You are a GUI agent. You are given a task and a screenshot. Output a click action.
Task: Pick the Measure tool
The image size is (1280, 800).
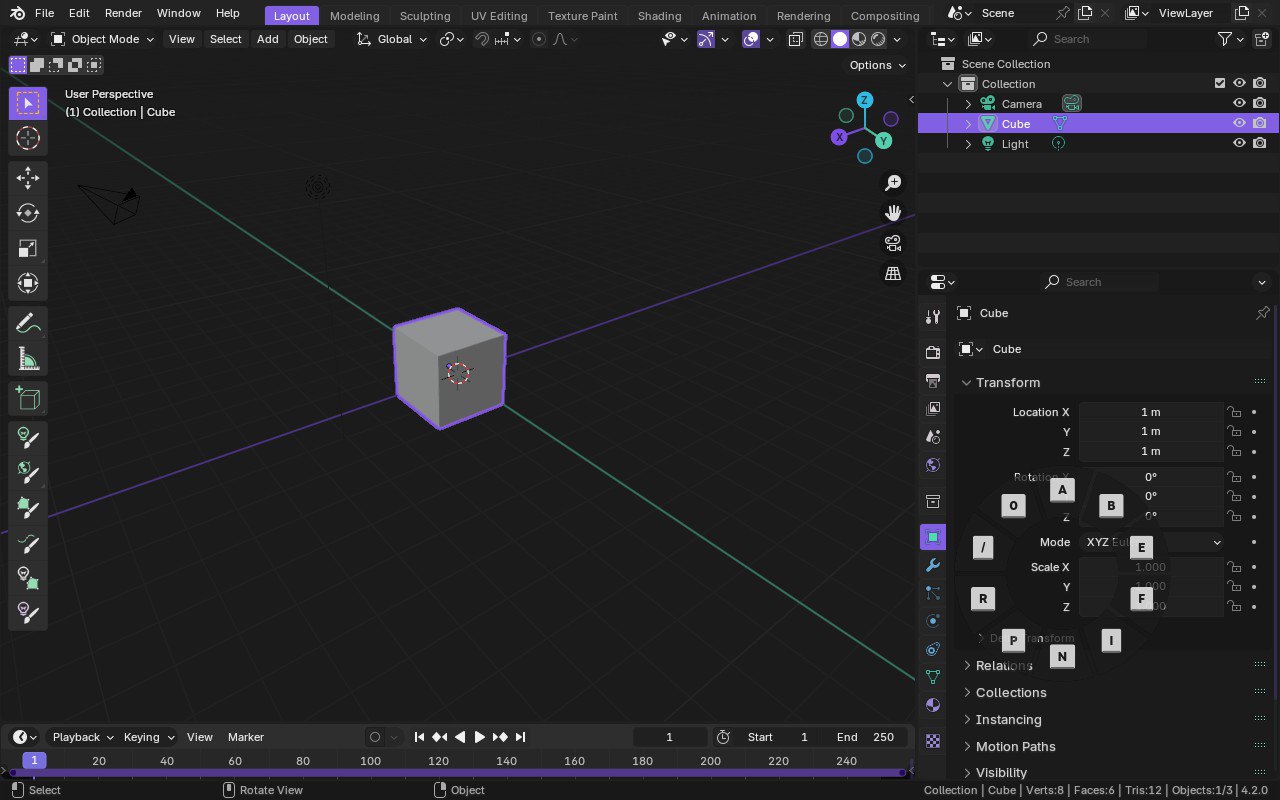pos(28,360)
